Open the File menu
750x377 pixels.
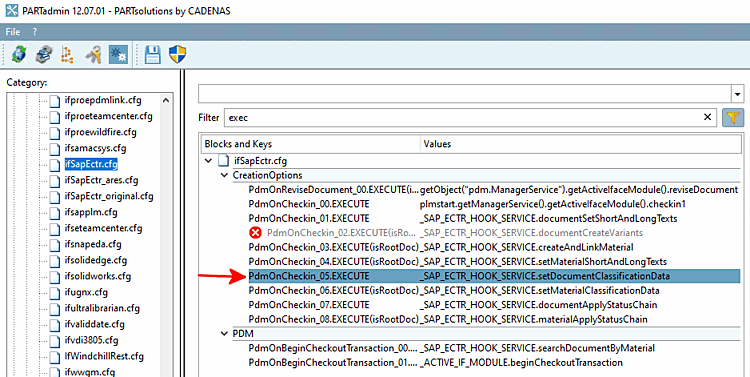(x=12, y=32)
